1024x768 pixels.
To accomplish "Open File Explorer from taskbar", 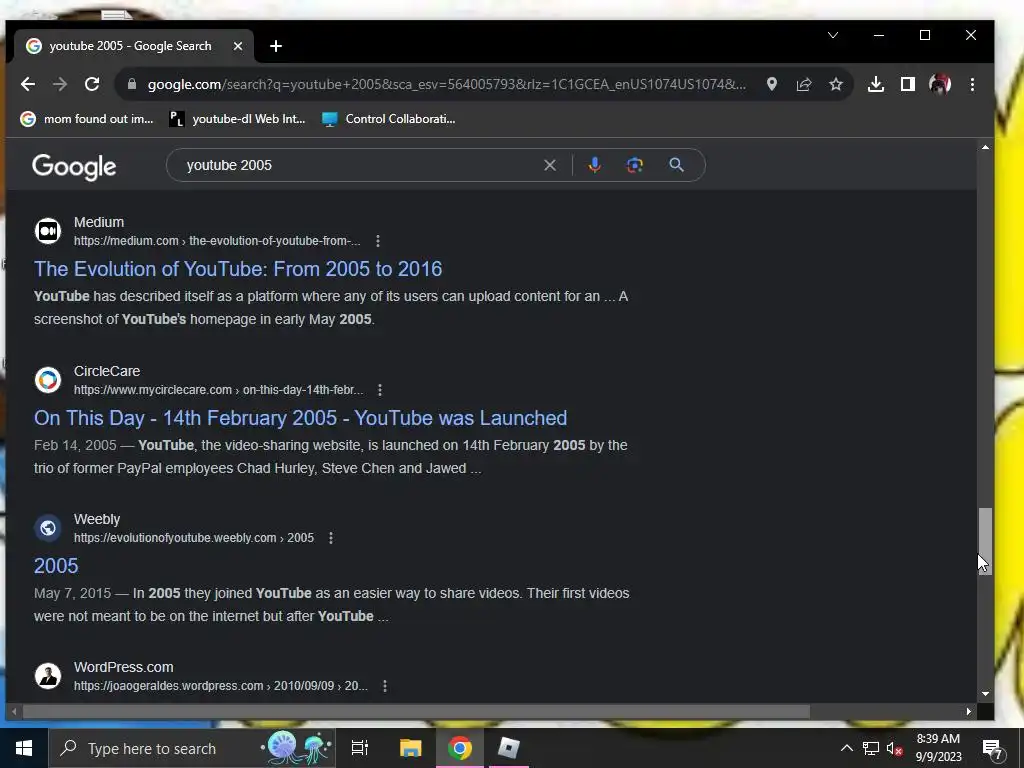I will 411,748.
